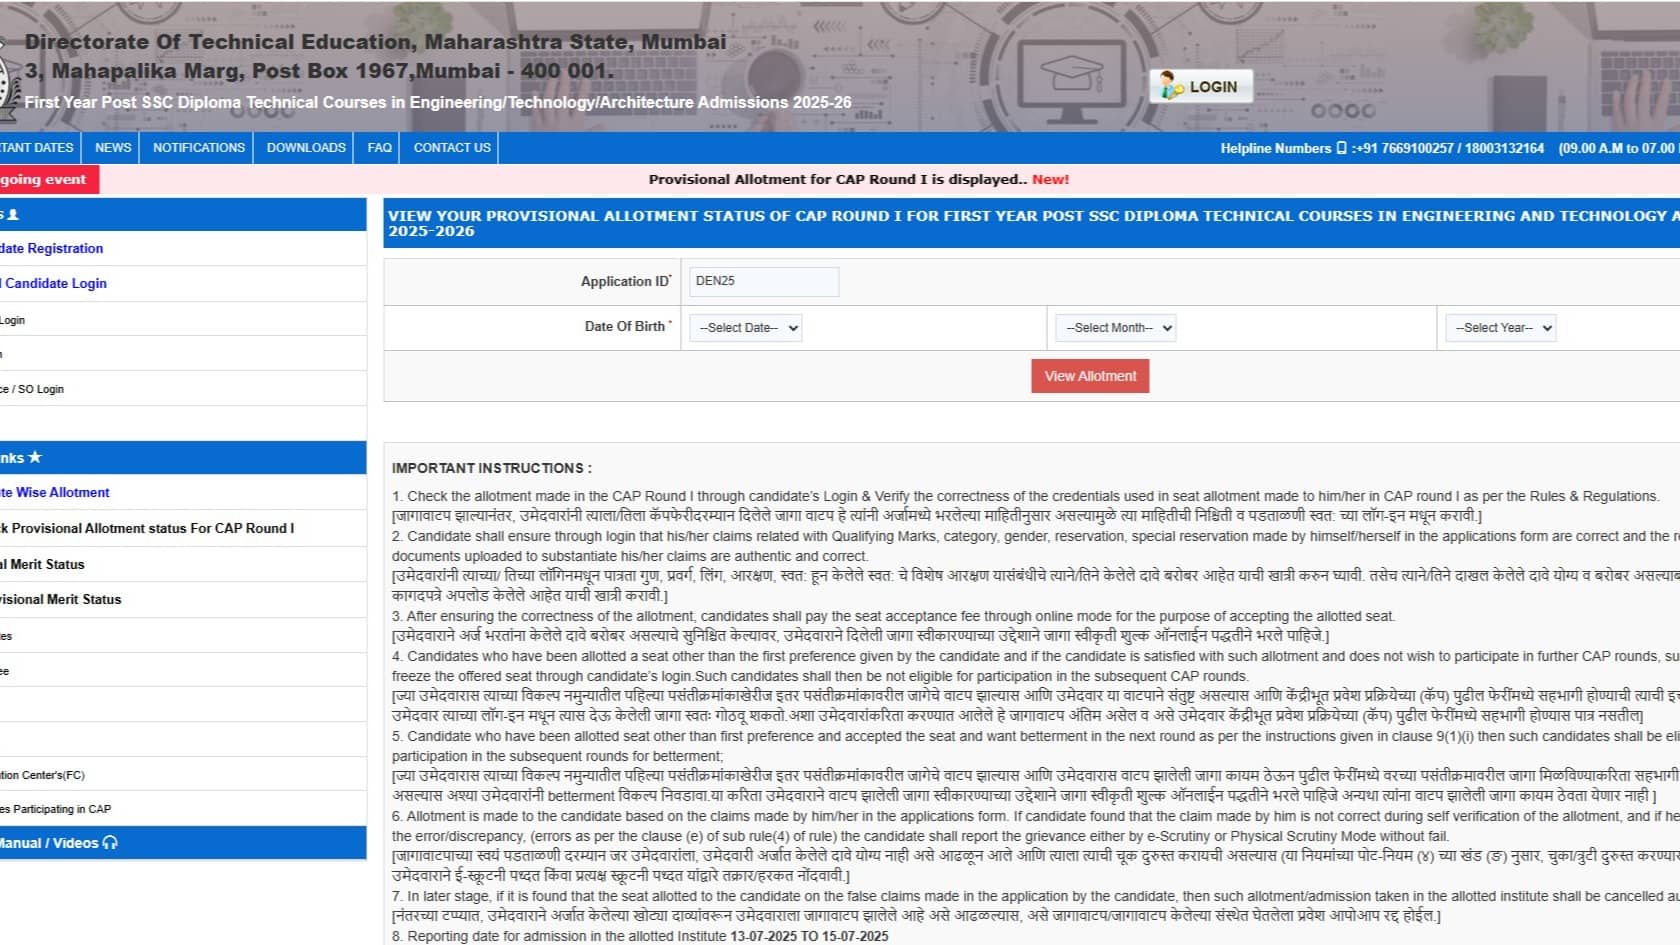1680x945 pixels.
Task: Click the phone icon beside Helpline Numbers
Action: coord(1341,148)
